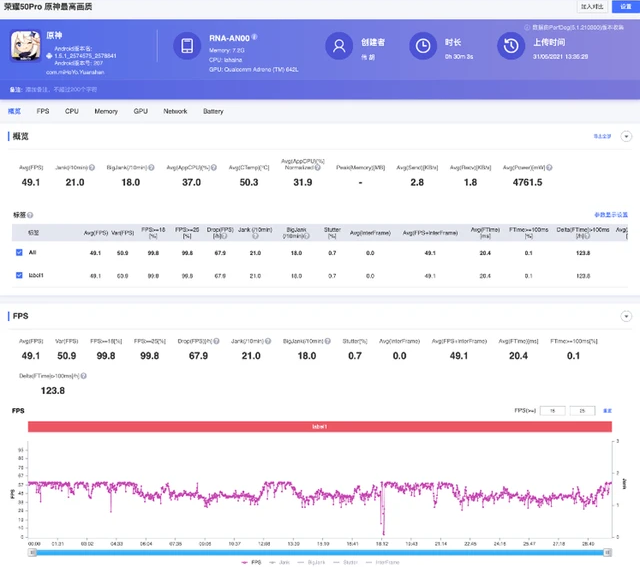Click the upload time history icon
The height and width of the screenshot is (575, 641).
point(512,46)
